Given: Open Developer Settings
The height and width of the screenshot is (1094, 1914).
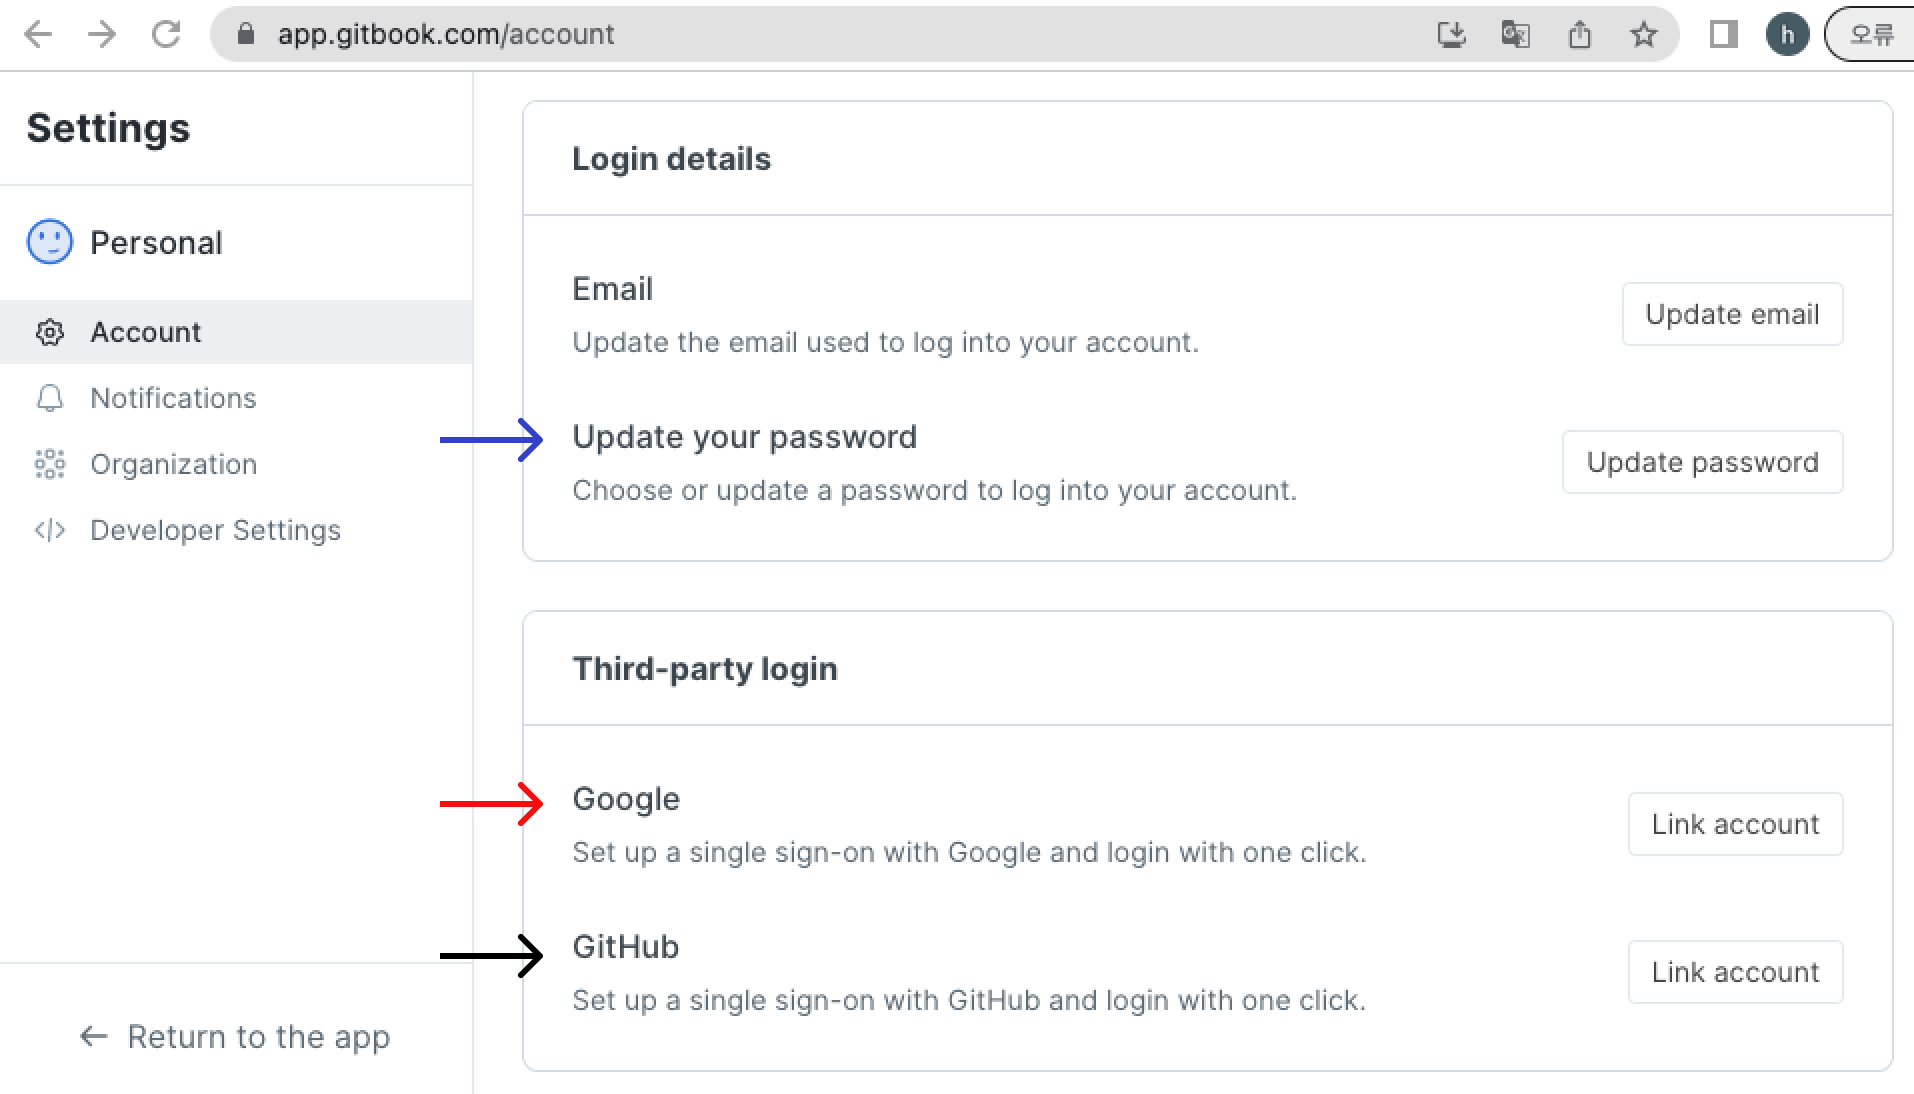Looking at the screenshot, I should (x=215, y=530).
